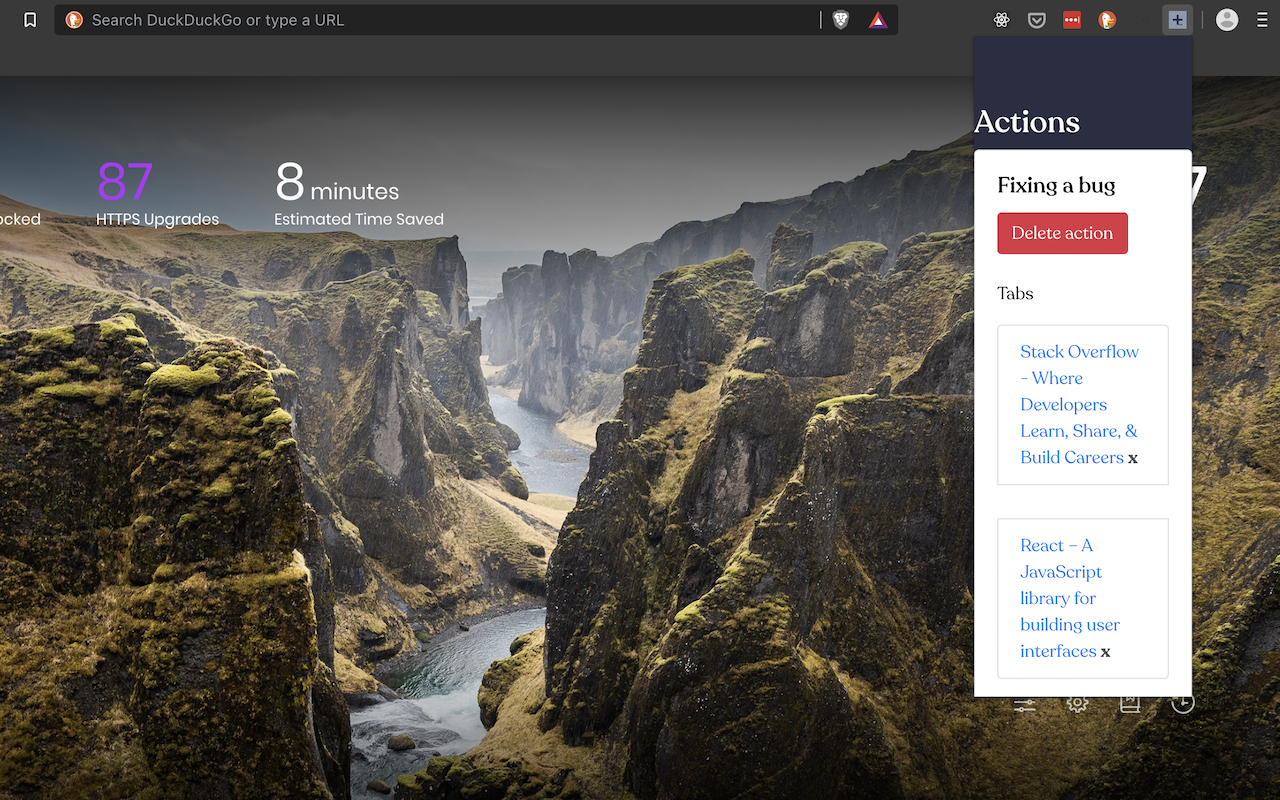
Task: Open the customize sliders icon on new tab page
Action: click(1025, 704)
